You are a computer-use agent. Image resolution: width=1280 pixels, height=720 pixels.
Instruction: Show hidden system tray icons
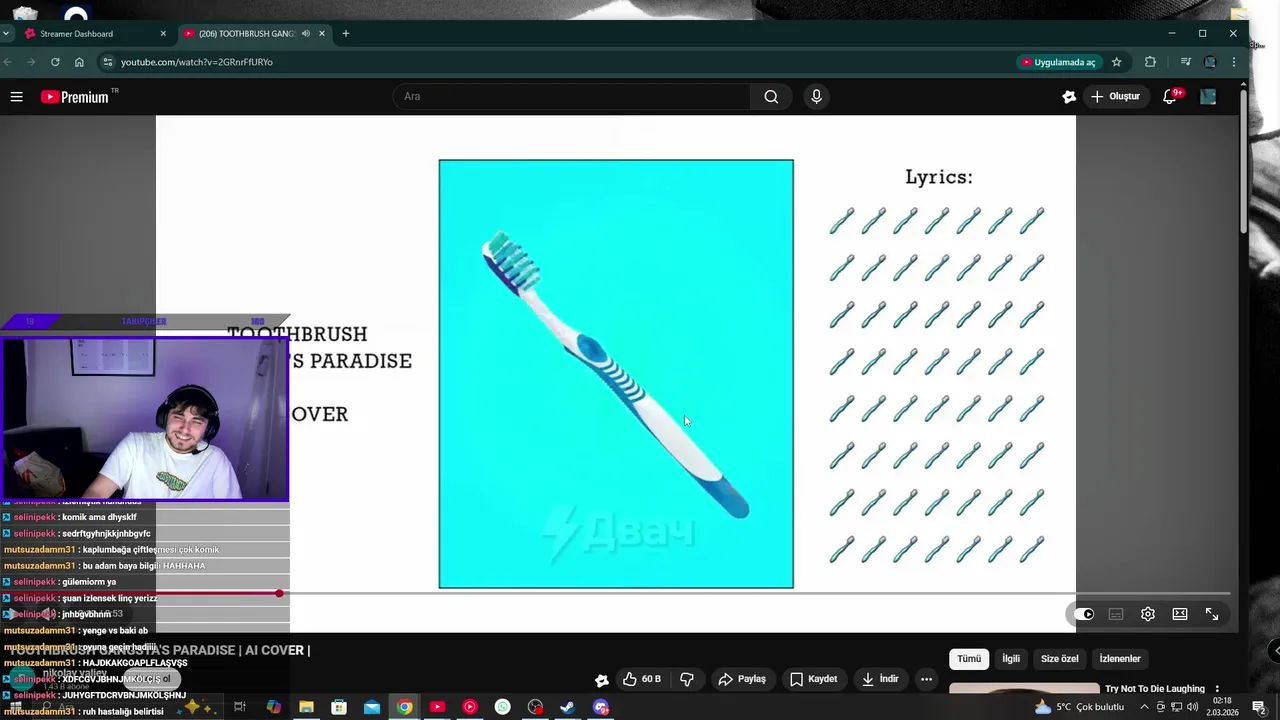[x=1144, y=707]
